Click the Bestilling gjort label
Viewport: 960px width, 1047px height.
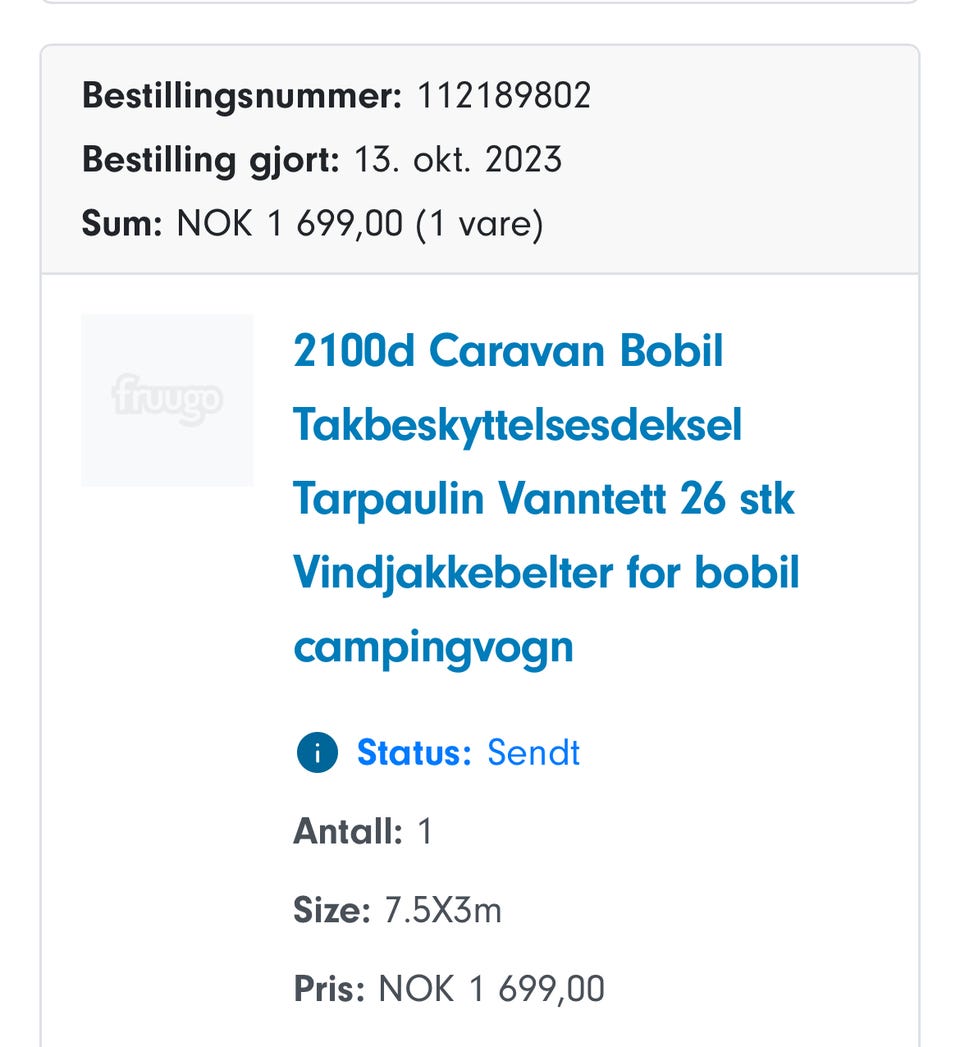(211, 160)
